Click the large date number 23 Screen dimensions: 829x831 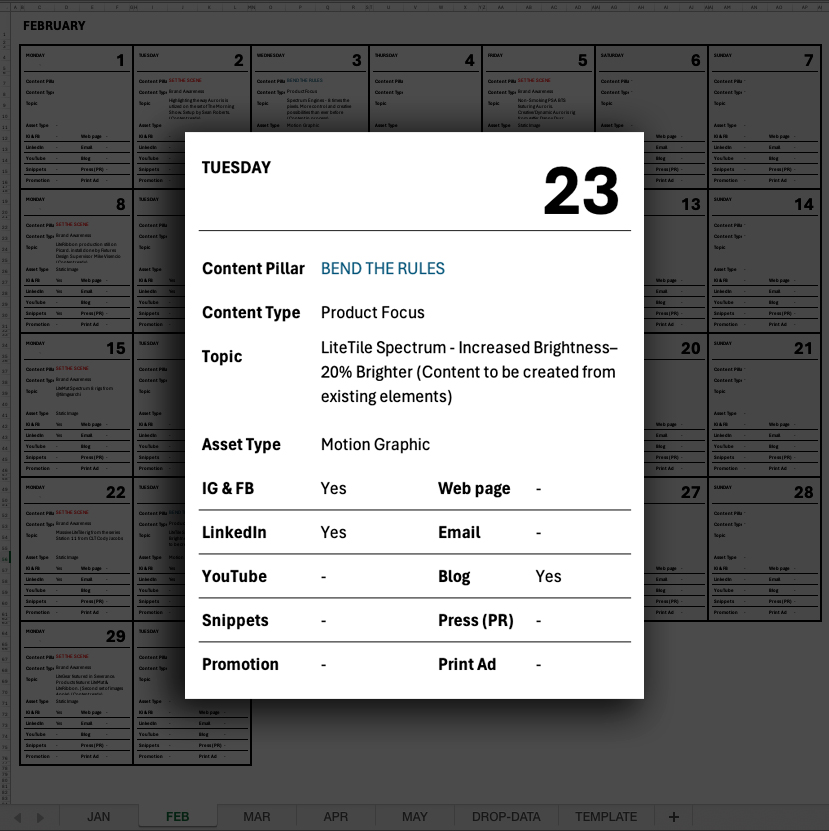tap(580, 191)
